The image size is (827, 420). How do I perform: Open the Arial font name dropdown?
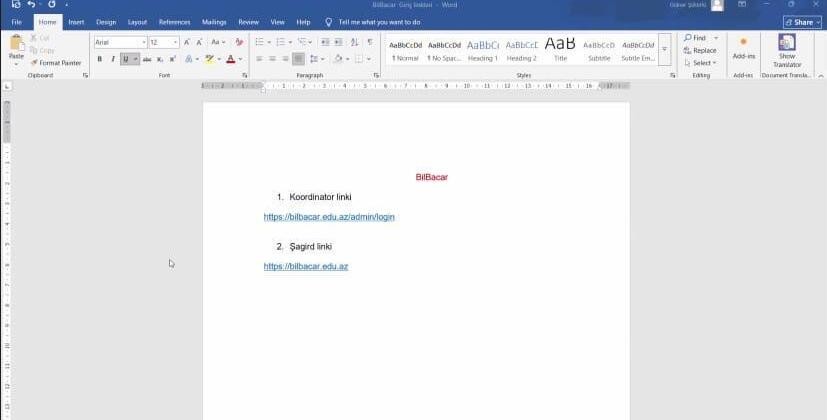pos(144,42)
